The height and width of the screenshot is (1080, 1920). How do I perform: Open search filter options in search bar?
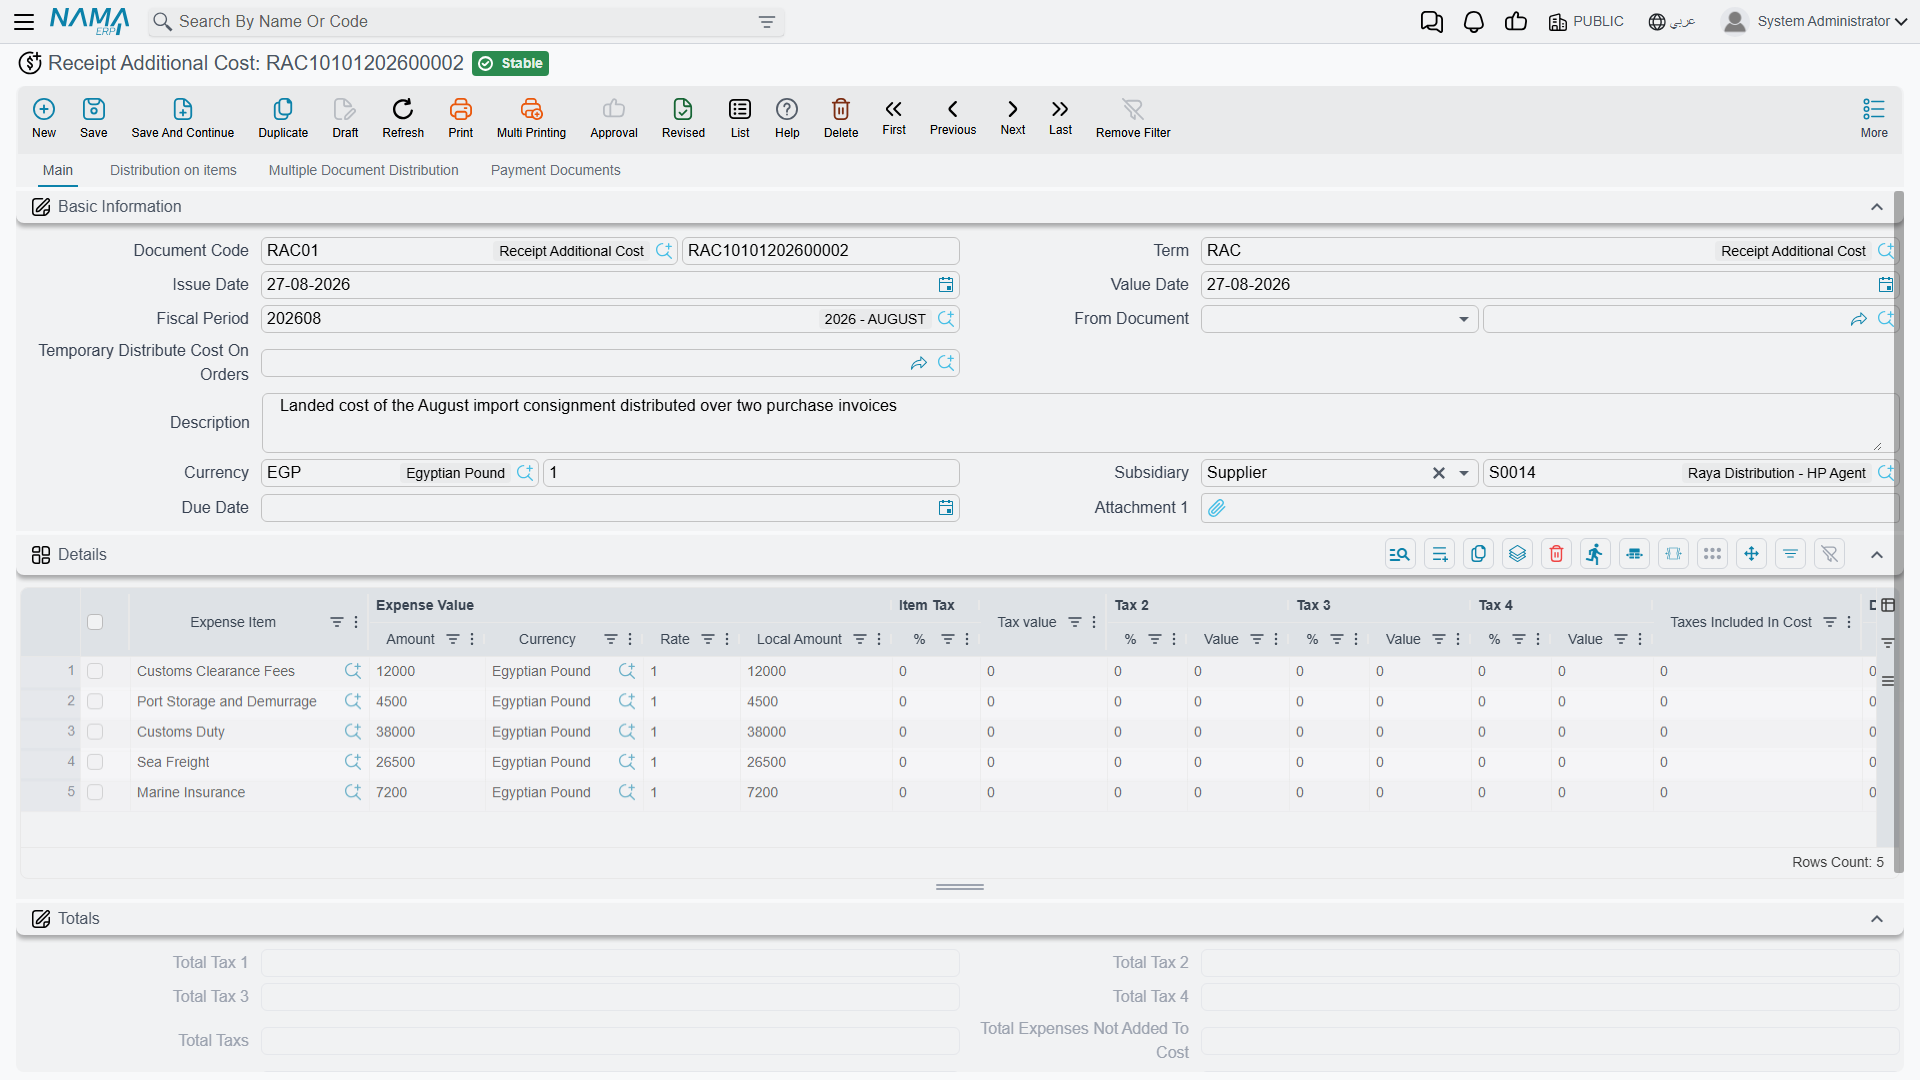tap(767, 22)
